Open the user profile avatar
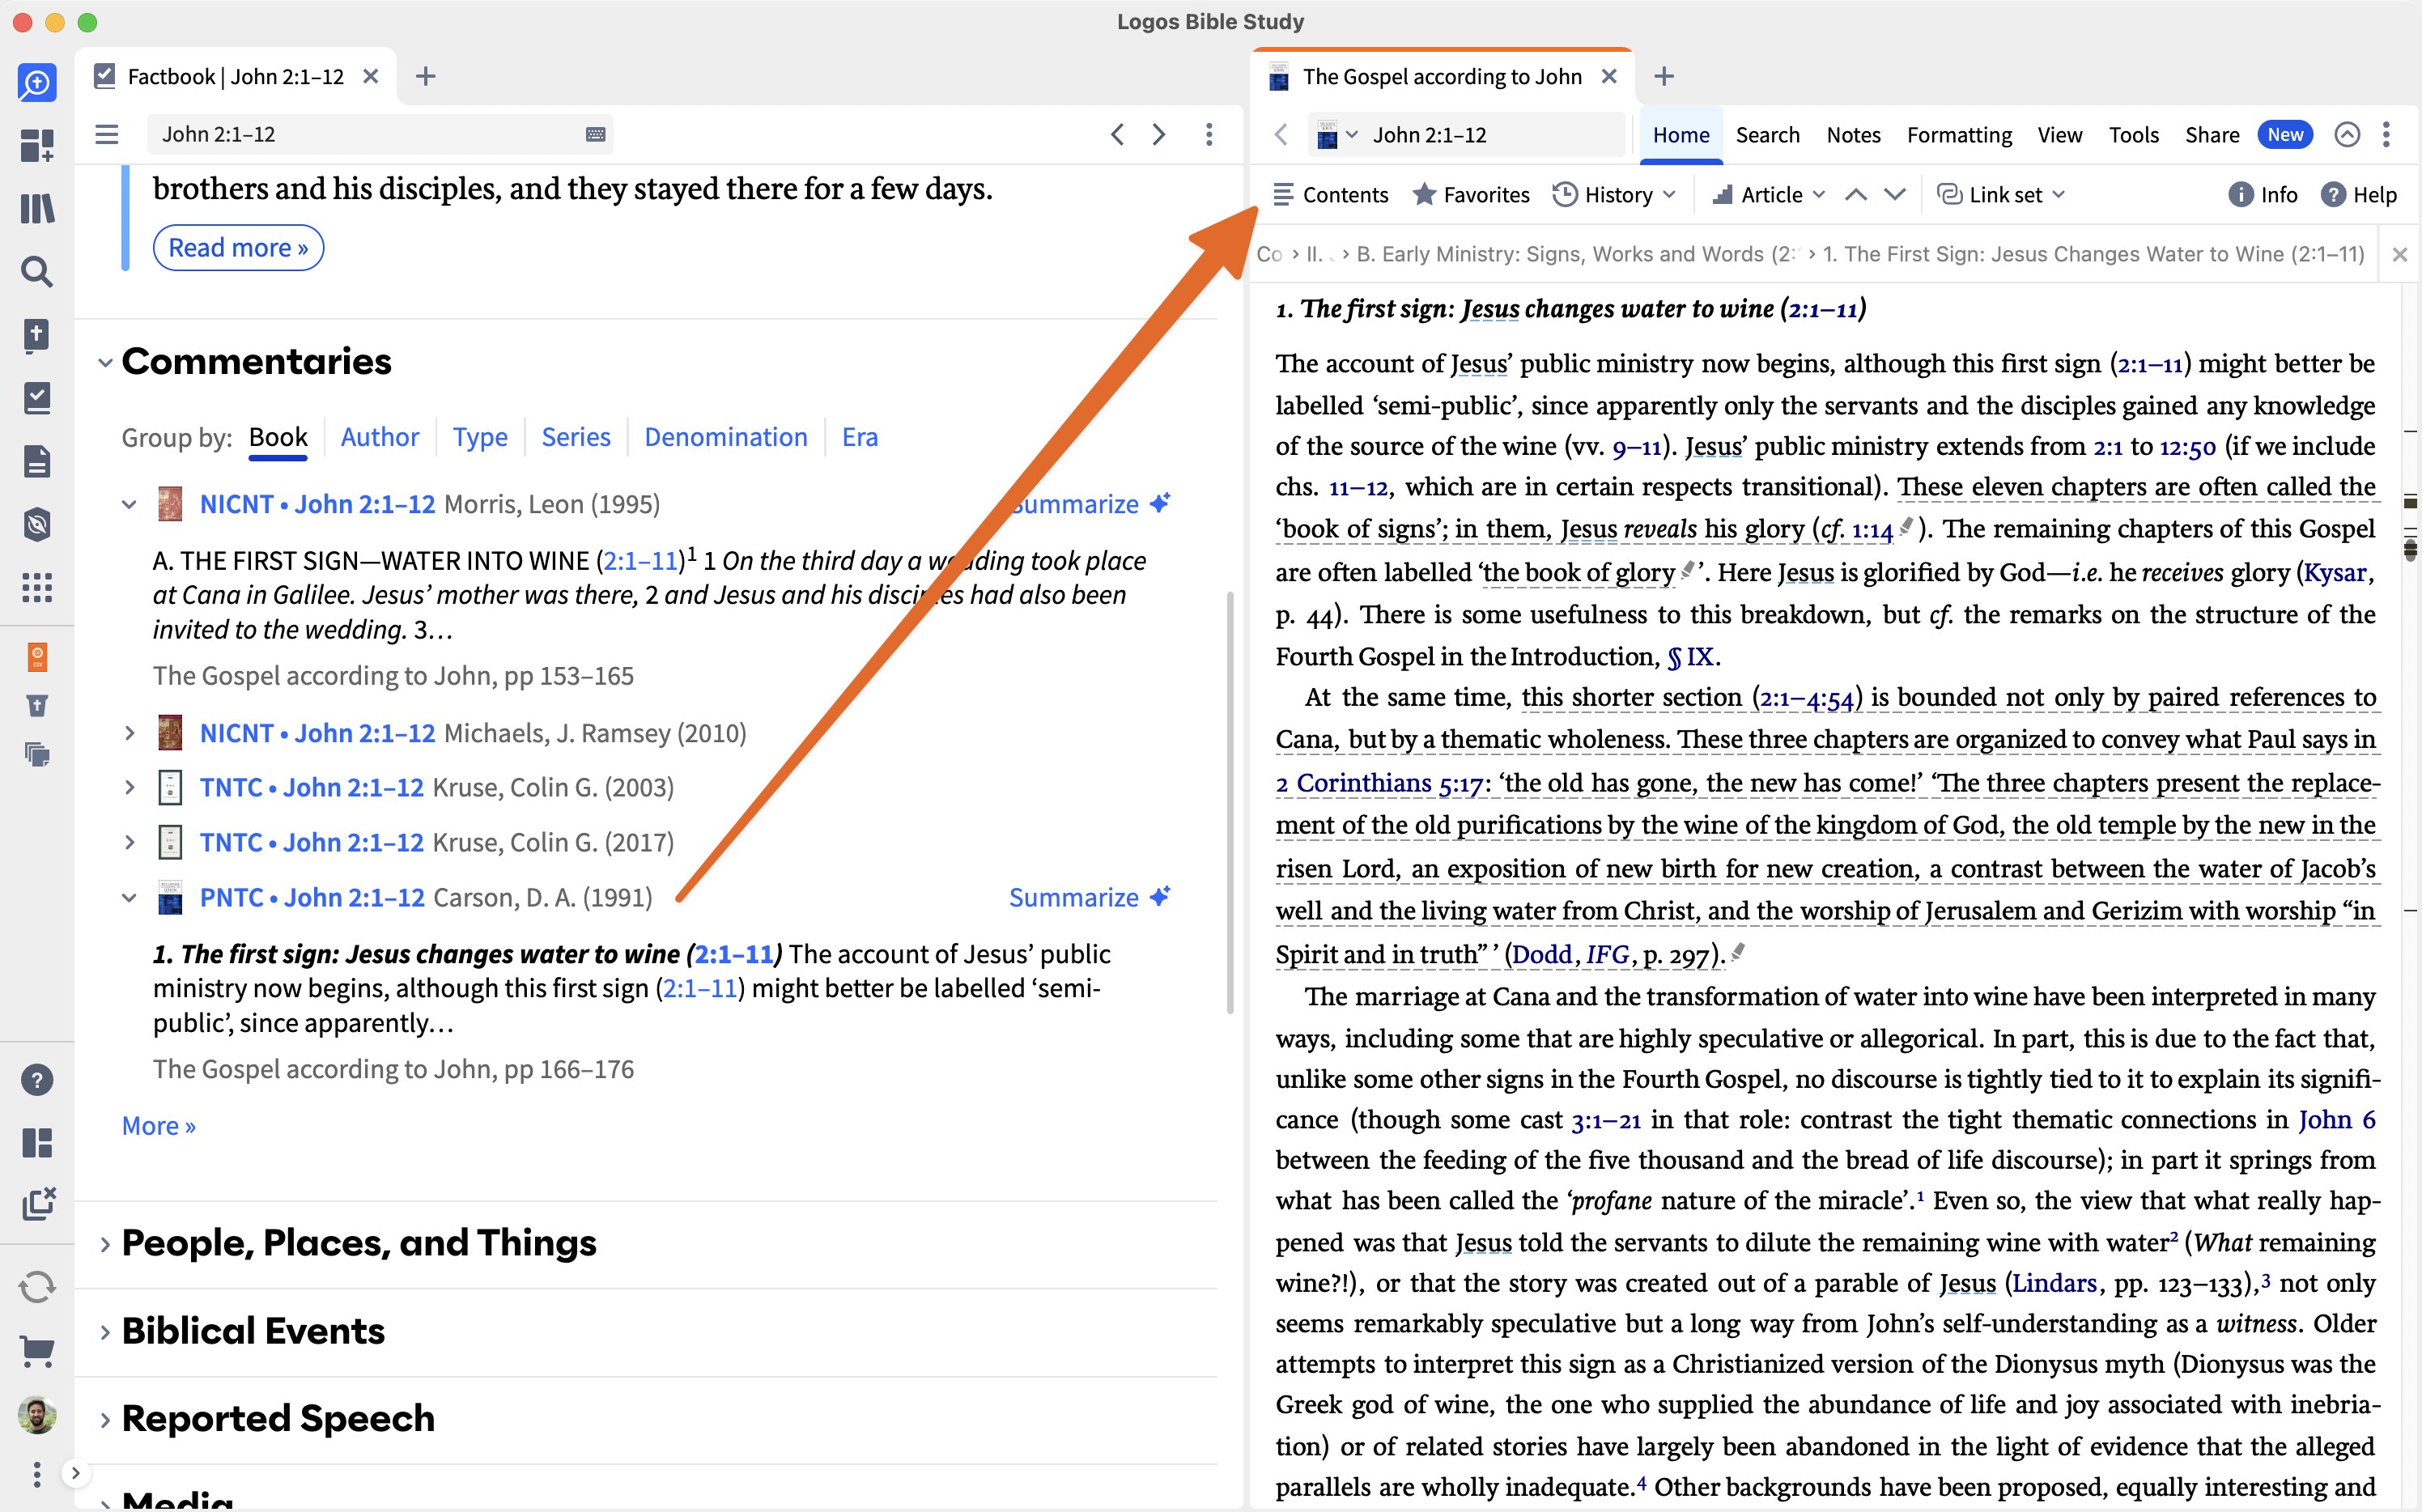Screen dimensions: 2422x1512 pyautogui.click(x=37, y=1415)
